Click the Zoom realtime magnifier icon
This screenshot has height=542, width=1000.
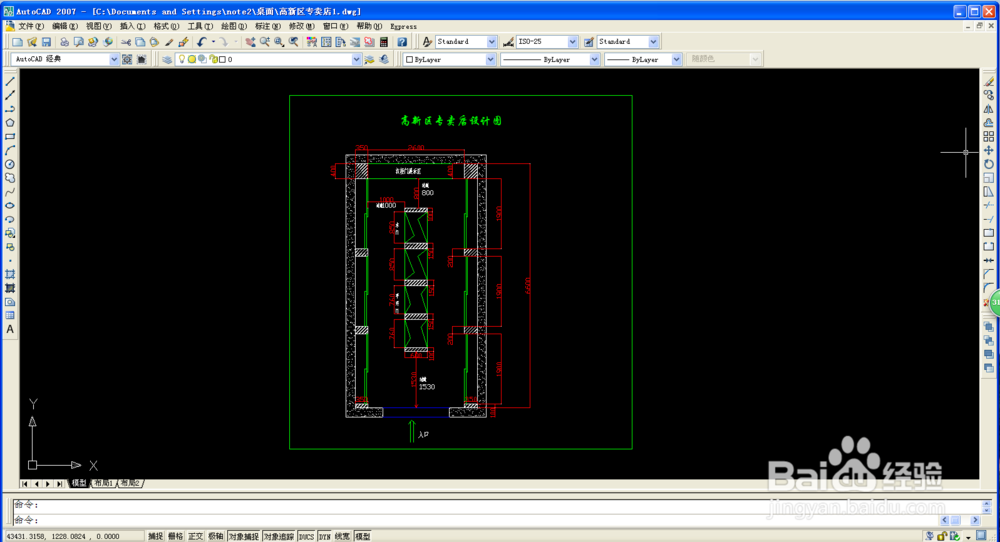point(265,42)
